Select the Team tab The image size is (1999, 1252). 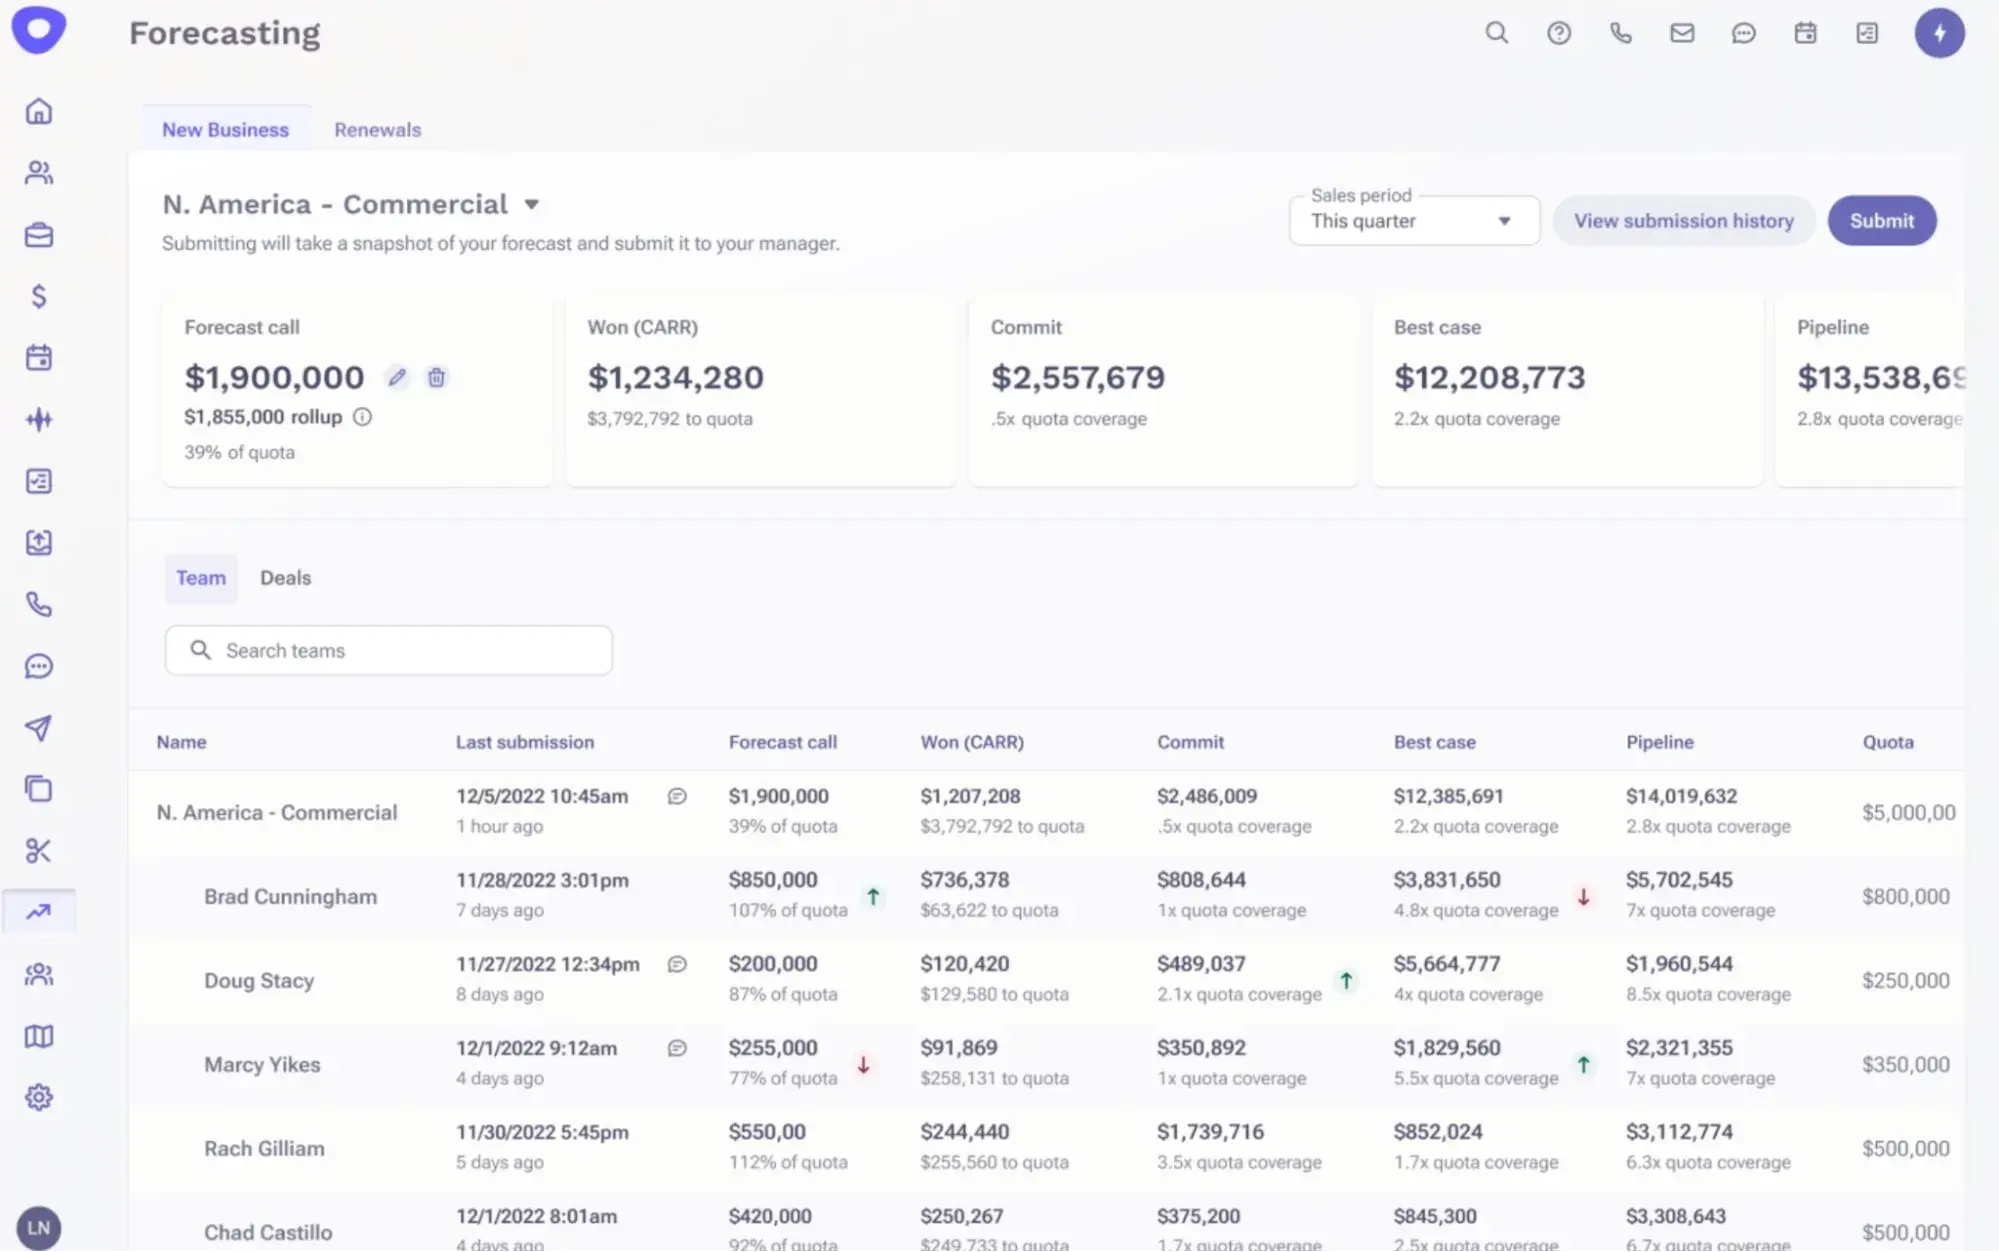tap(201, 578)
